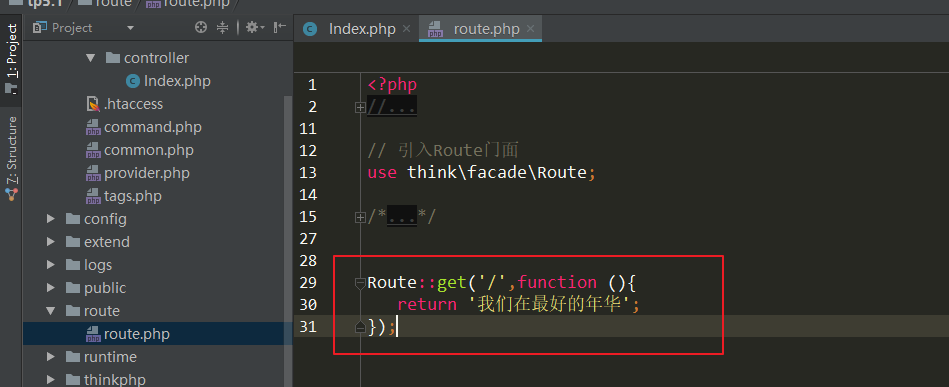This screenshot has width=949, height=387.
Task: Click the scroll-from-source target icon
Action: tap(201, 27)
